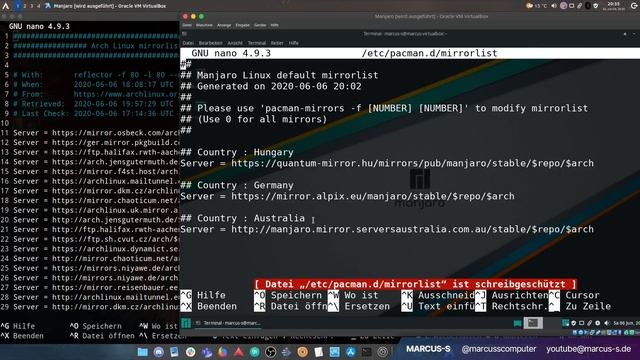Click '^K Ausschneid' shortcut in right nano

tap(438, 295)
